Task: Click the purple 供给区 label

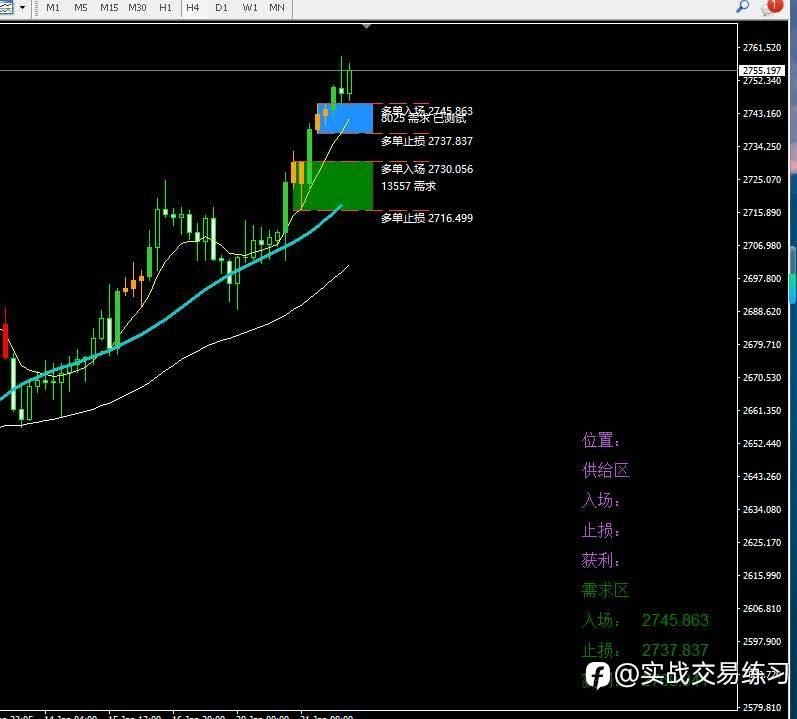Action: [x=605, y=470]
